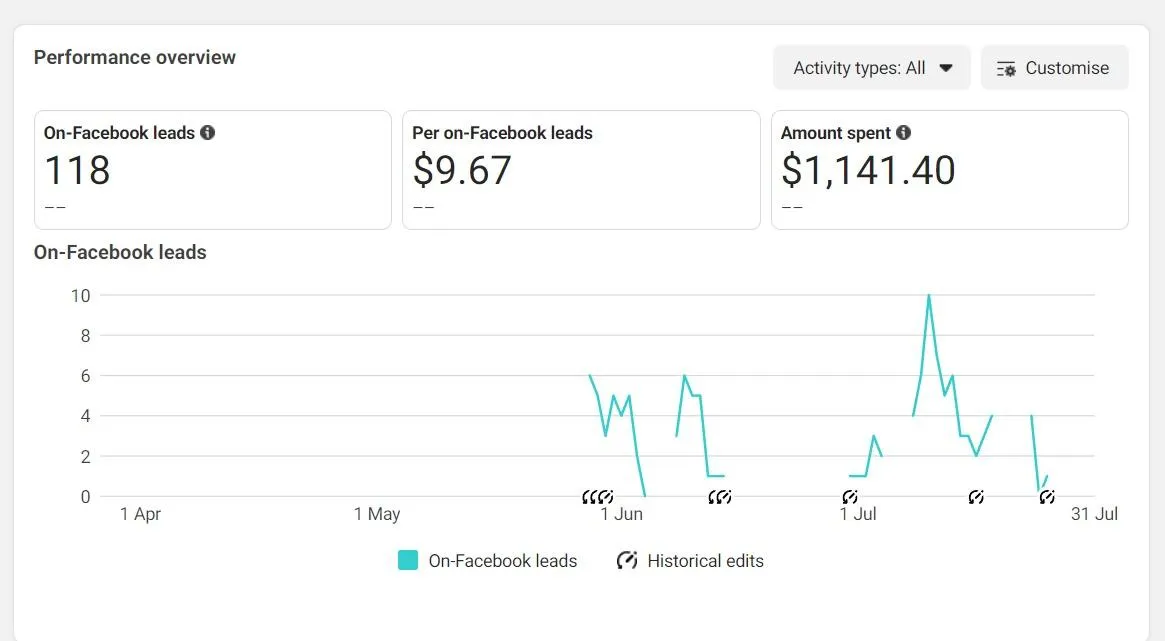Click rightmost edit marker in cluster before 1 Jun
This screenshot has height=641, width=1165.
click(606, 497)
